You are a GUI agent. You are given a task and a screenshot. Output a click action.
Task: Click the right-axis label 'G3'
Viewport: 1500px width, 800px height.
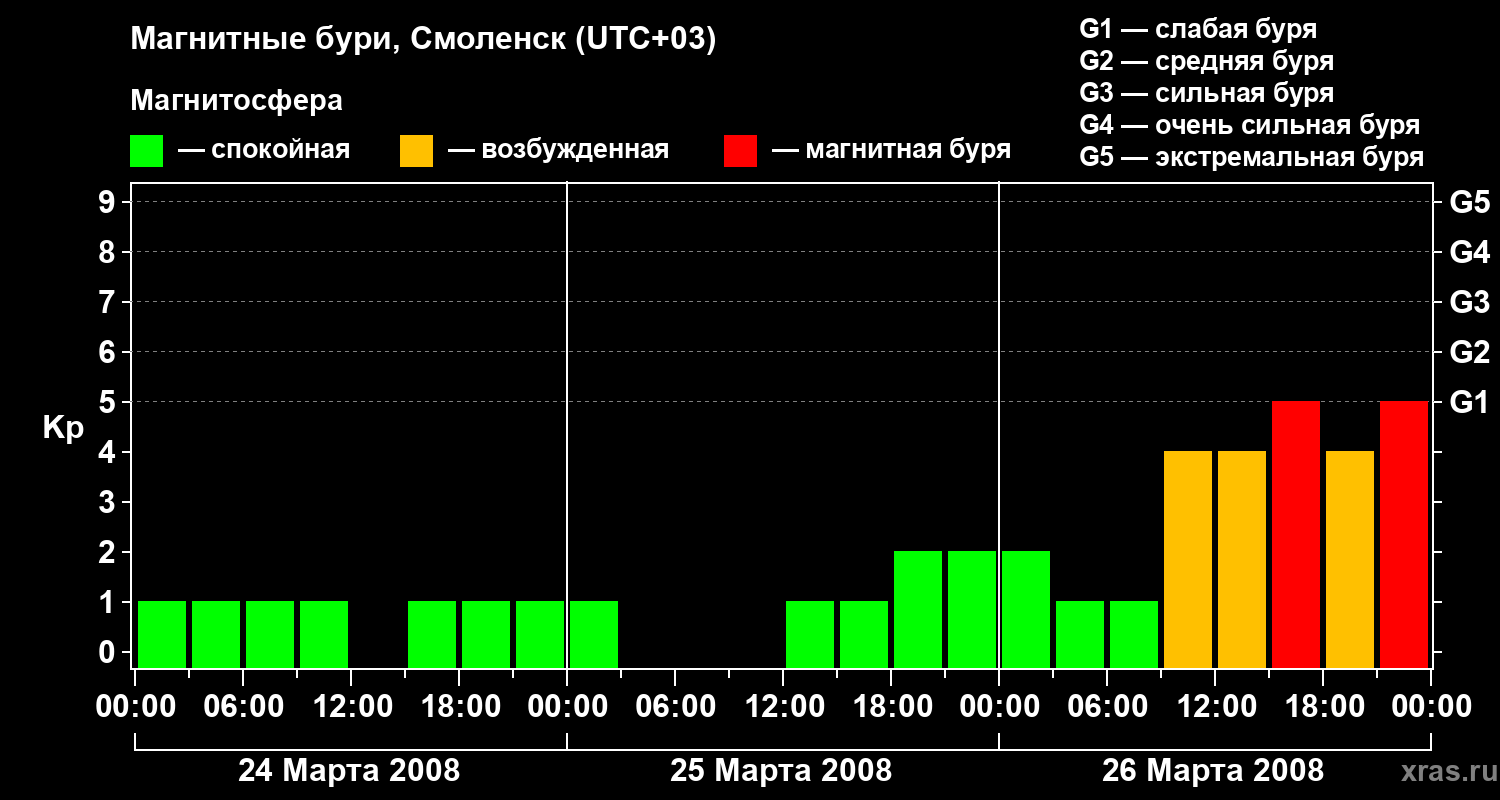click(x=1469, y=302)
